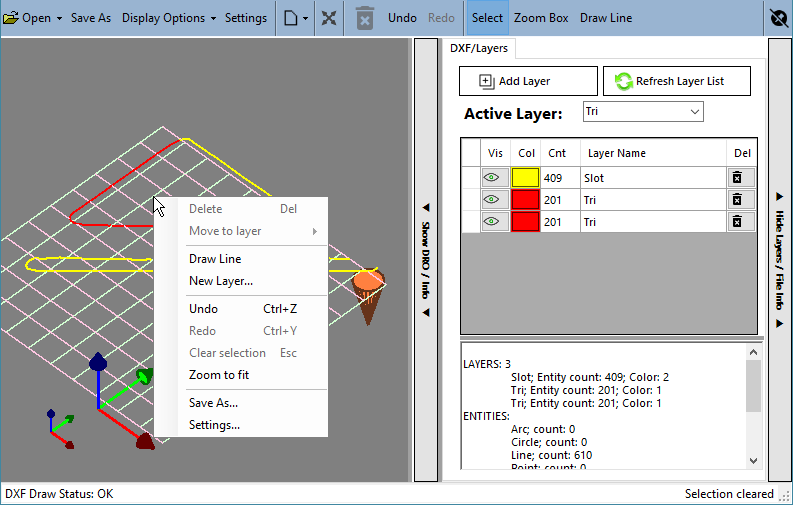Click Save As in toolbar
This screenshot has height=505, width=793.
click(91, 18)
